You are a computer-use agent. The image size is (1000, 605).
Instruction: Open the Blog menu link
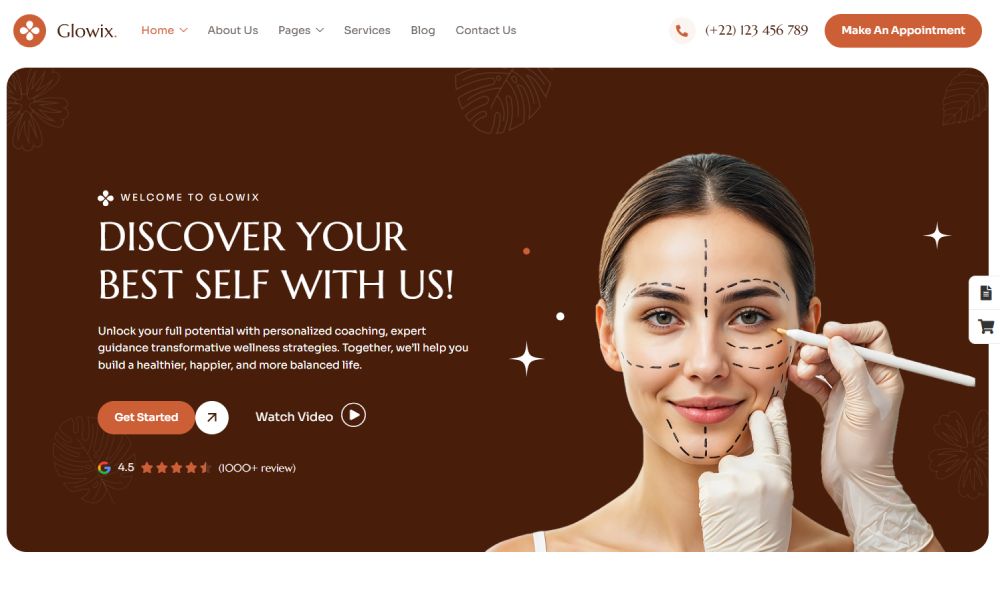(x=423, y=30)
